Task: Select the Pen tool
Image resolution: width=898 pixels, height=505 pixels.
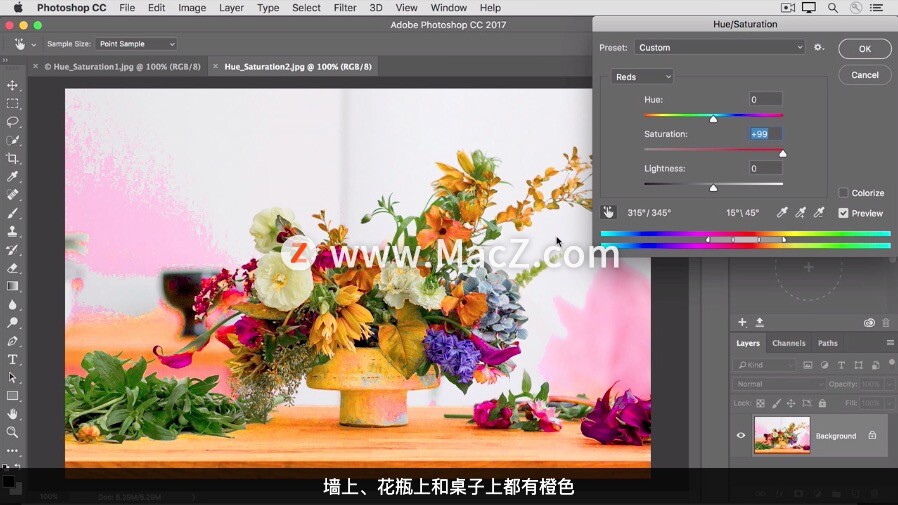Action: point(12,341)
